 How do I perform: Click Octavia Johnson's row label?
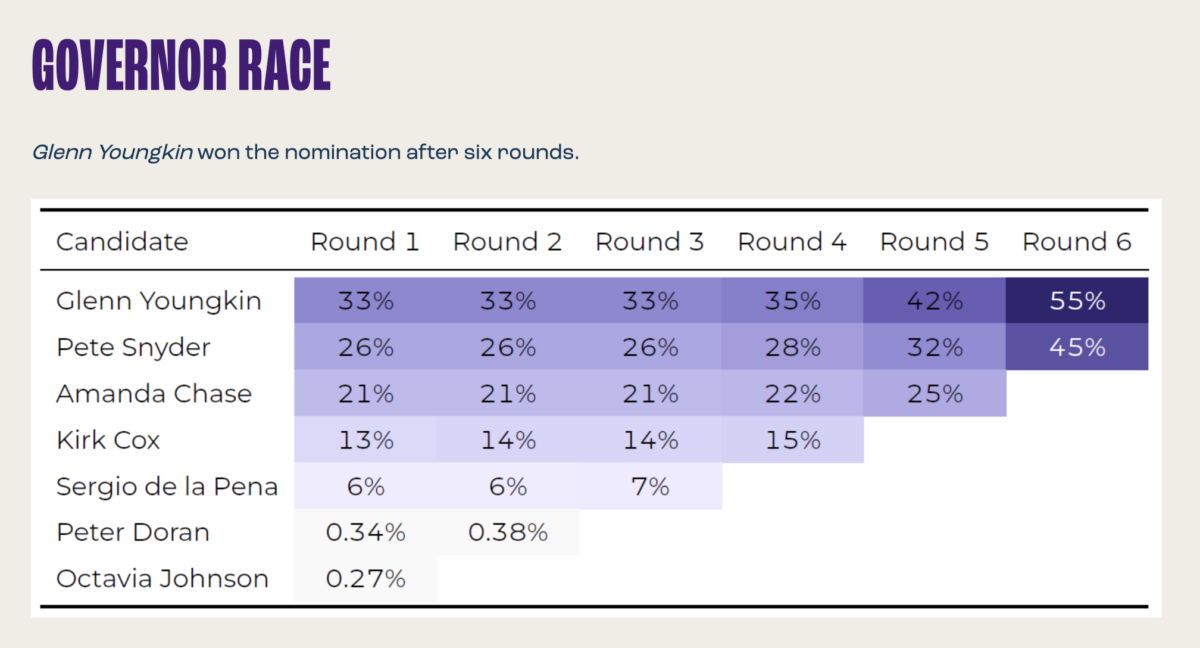click(x=162, y=578)
